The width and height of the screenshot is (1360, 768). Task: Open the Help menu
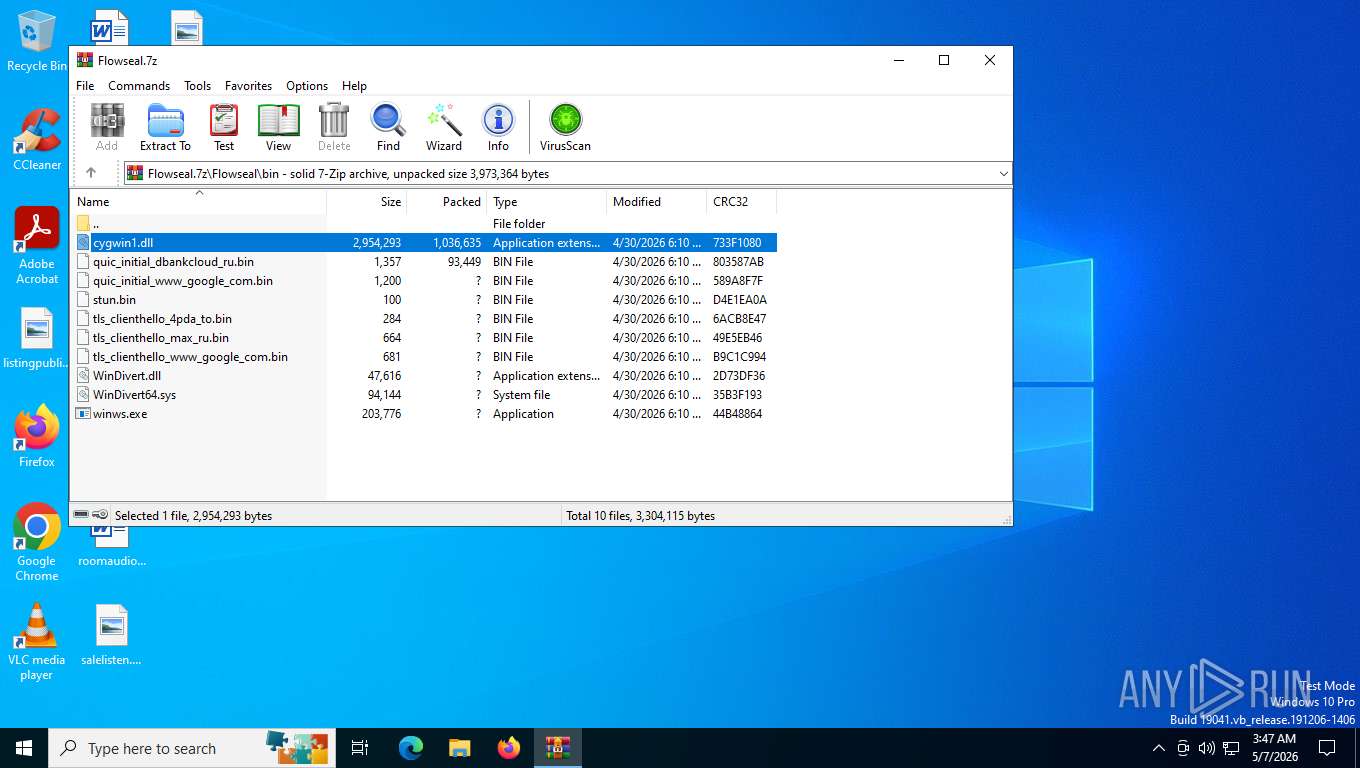click(354, 86)
